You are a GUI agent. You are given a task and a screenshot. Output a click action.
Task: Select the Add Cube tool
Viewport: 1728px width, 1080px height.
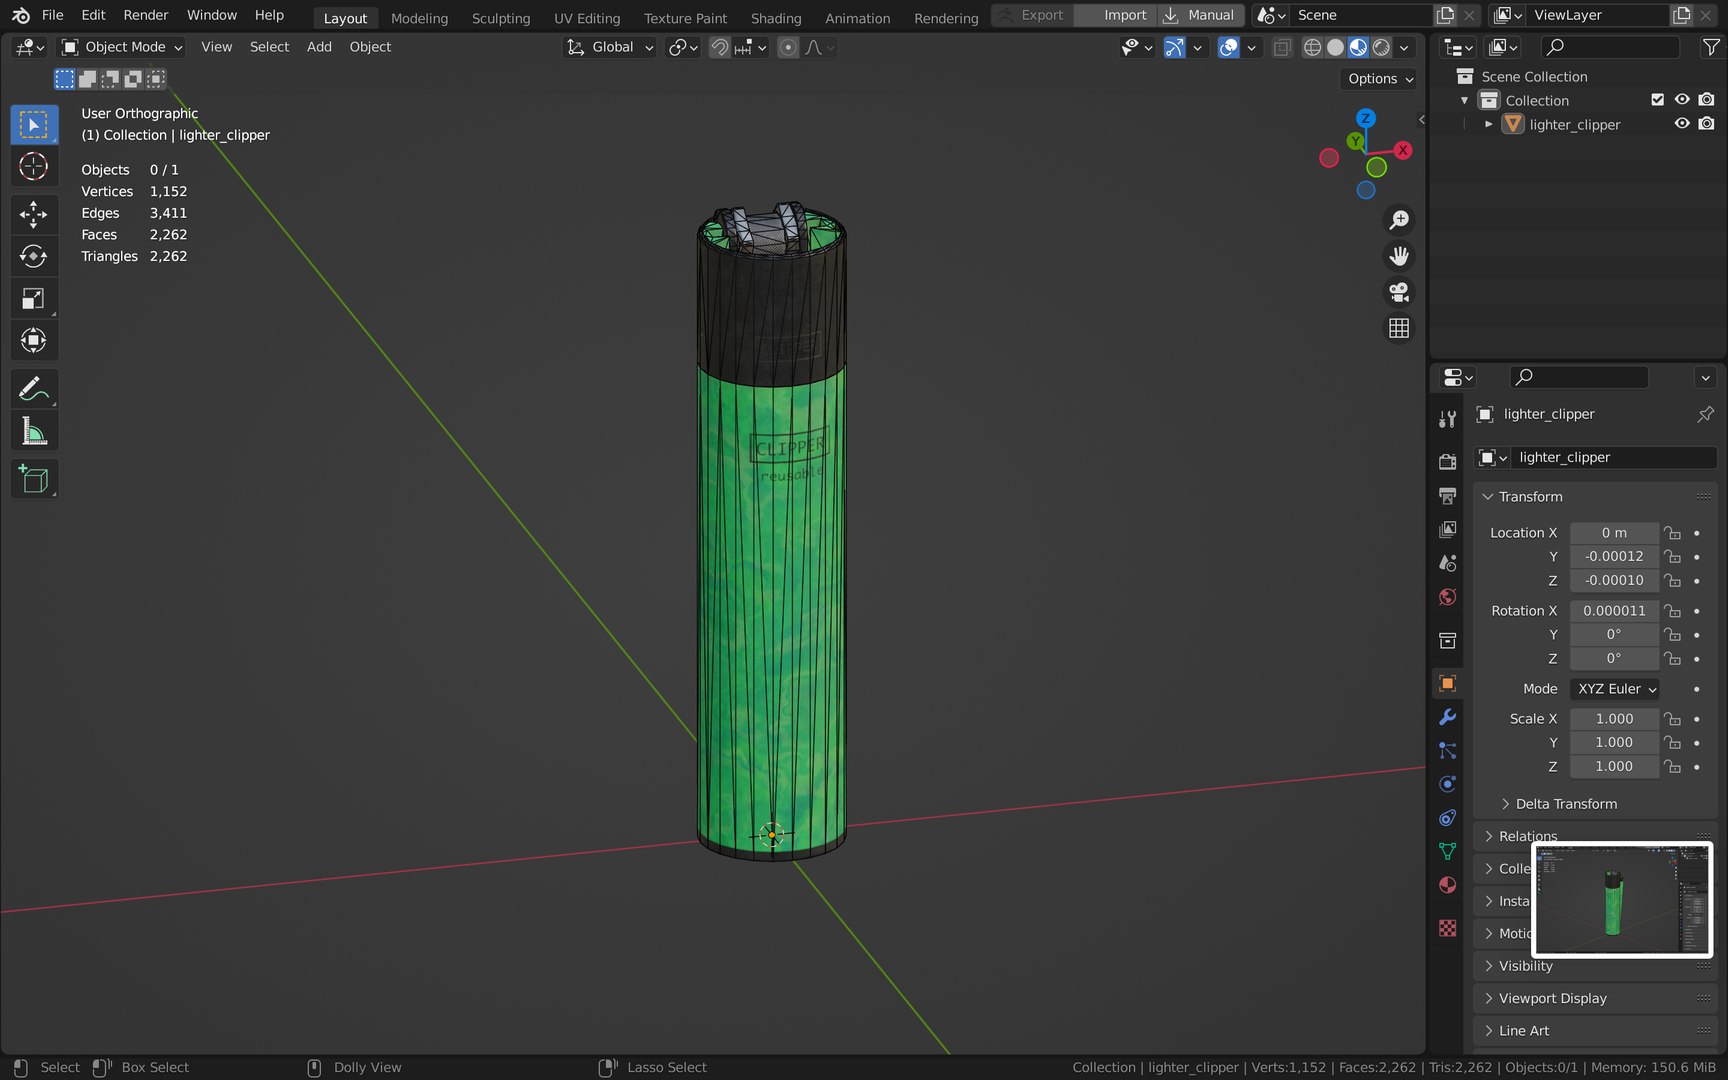34,479
